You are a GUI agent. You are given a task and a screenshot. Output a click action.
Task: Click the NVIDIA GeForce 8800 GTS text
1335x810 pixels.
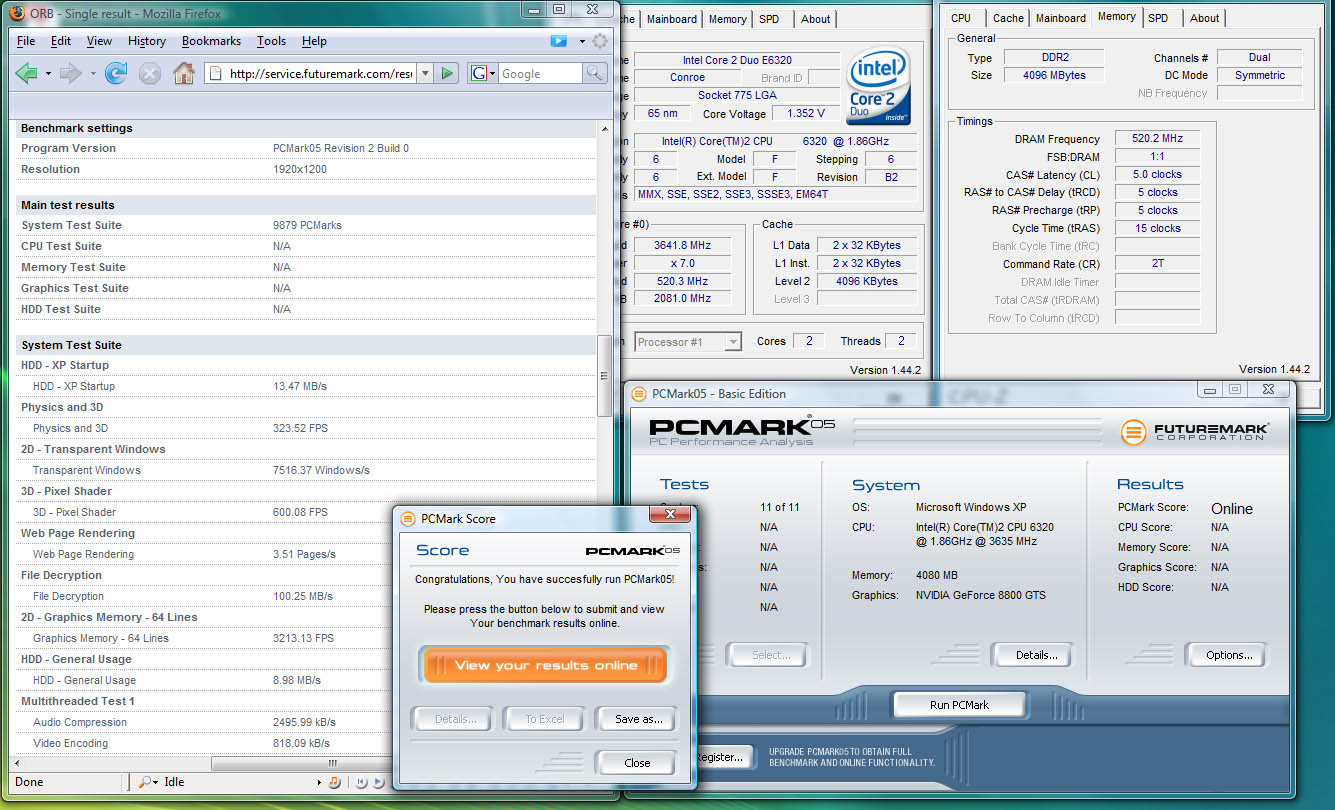click(x=981, y=595)
